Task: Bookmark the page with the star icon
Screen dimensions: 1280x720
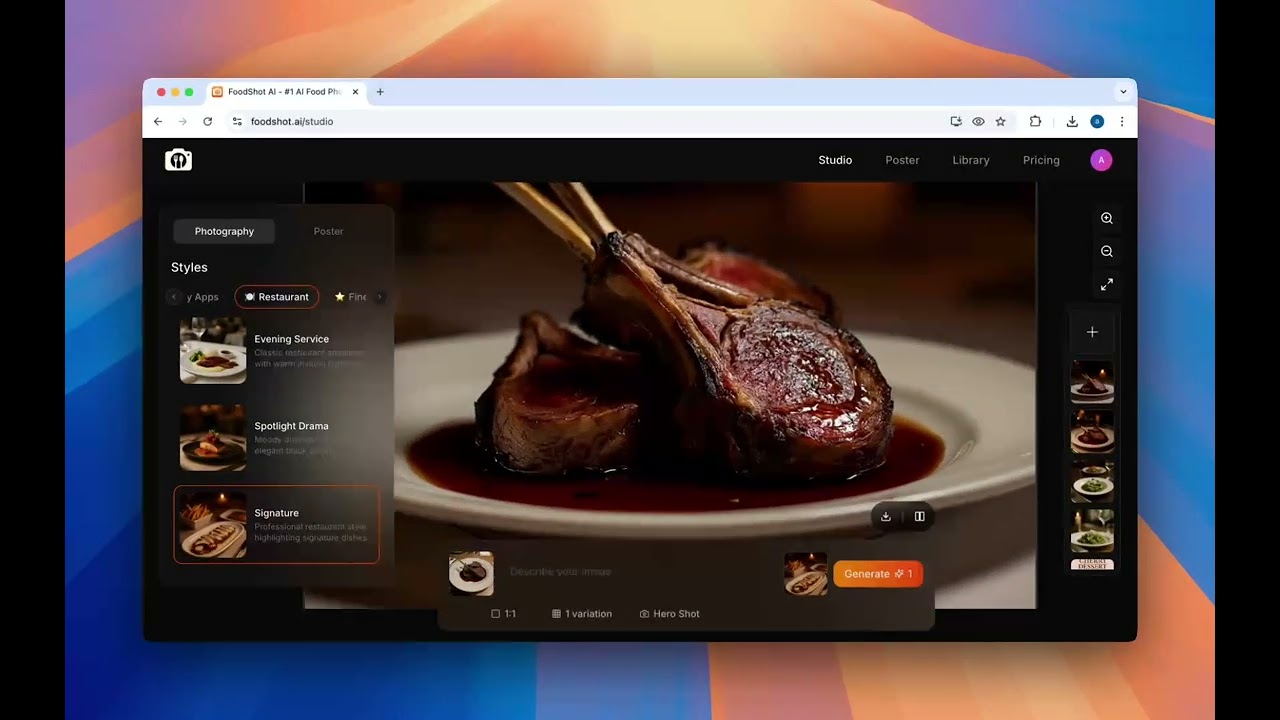Action: click(x=1000, y=121)
